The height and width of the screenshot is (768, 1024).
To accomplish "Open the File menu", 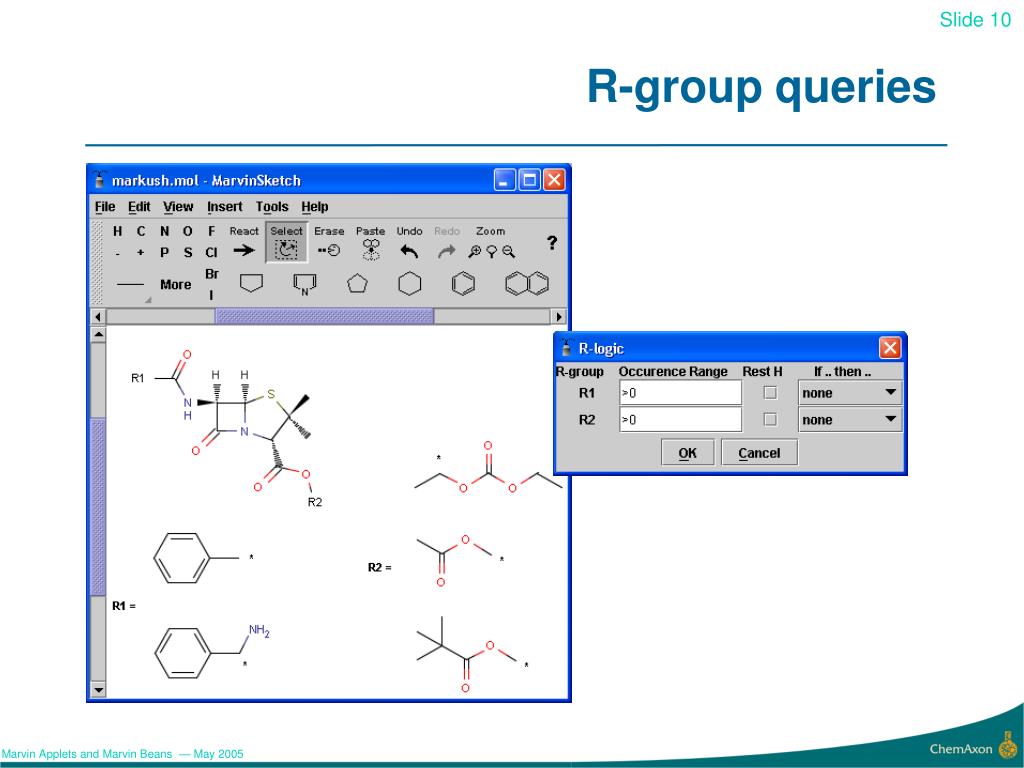I will click(x=105, y=207).
